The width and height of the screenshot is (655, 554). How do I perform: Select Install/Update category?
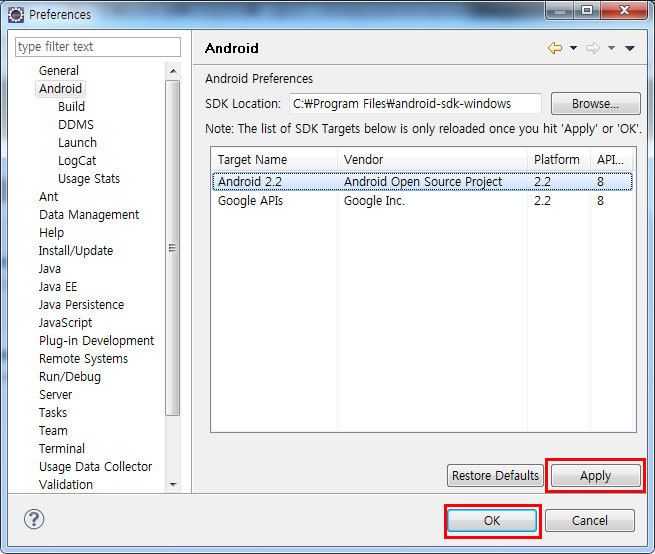[x=76, y=251]
